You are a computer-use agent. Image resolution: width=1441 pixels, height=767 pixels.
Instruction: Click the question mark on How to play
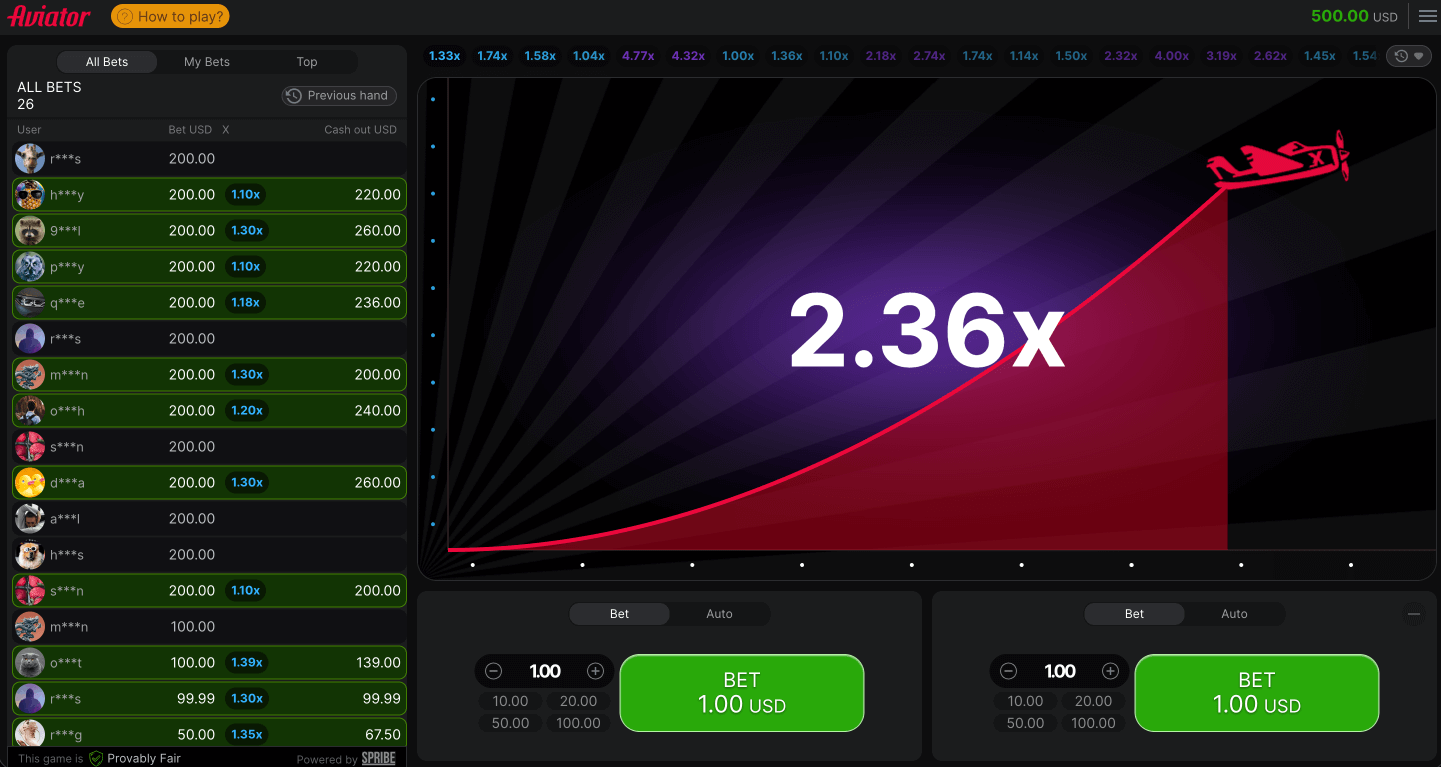125,16
